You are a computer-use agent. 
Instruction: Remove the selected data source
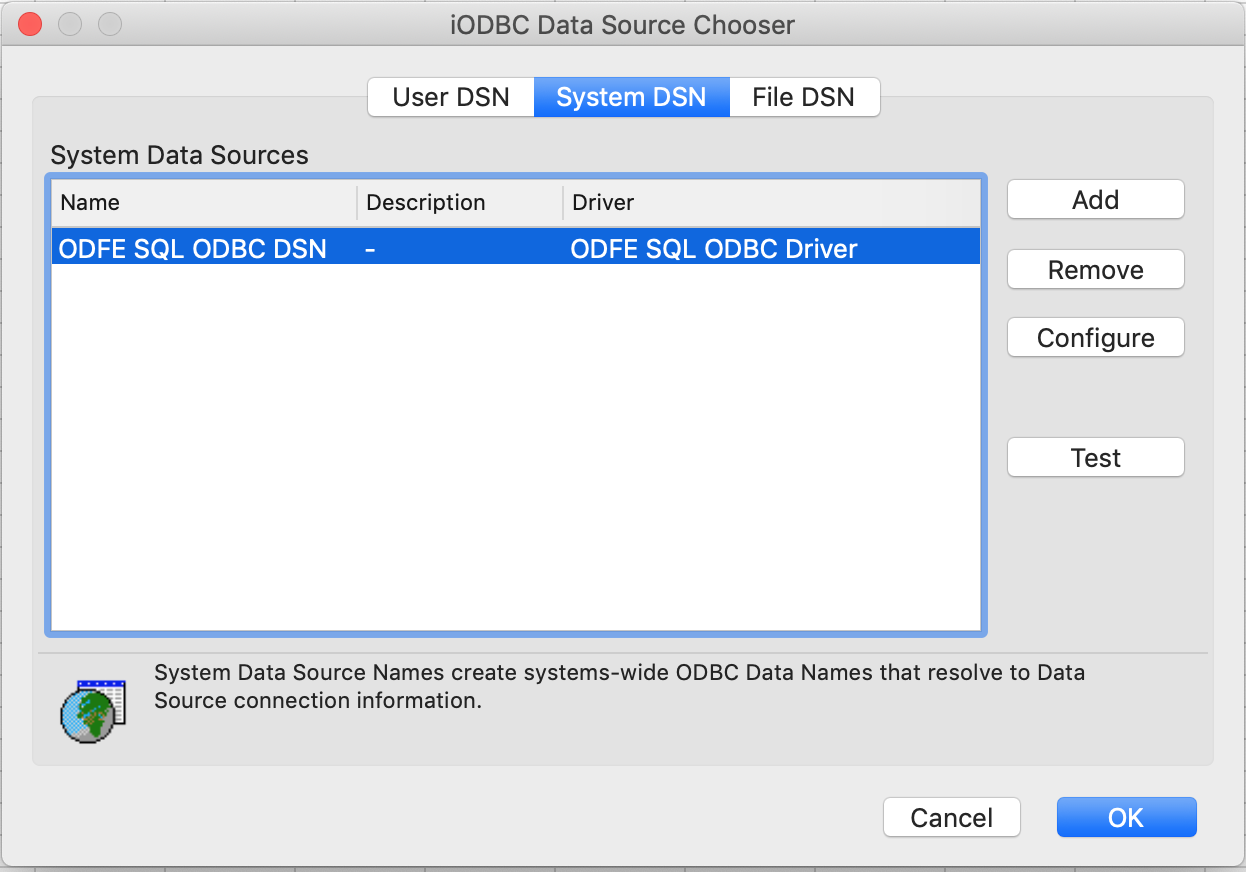tap(1095, 270)
